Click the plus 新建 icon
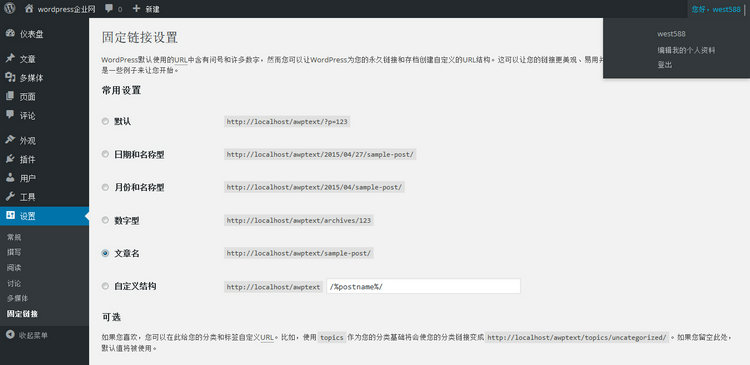This screenshot has height=365, width=750. 136,9
